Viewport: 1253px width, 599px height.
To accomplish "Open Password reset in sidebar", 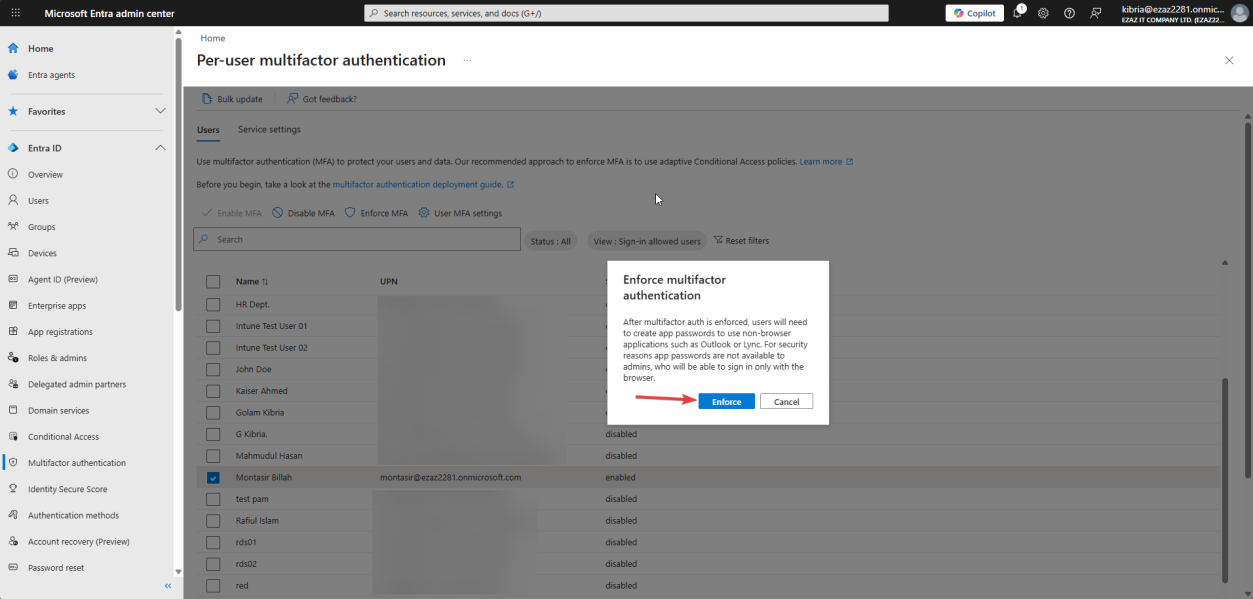I will (56, 568).
